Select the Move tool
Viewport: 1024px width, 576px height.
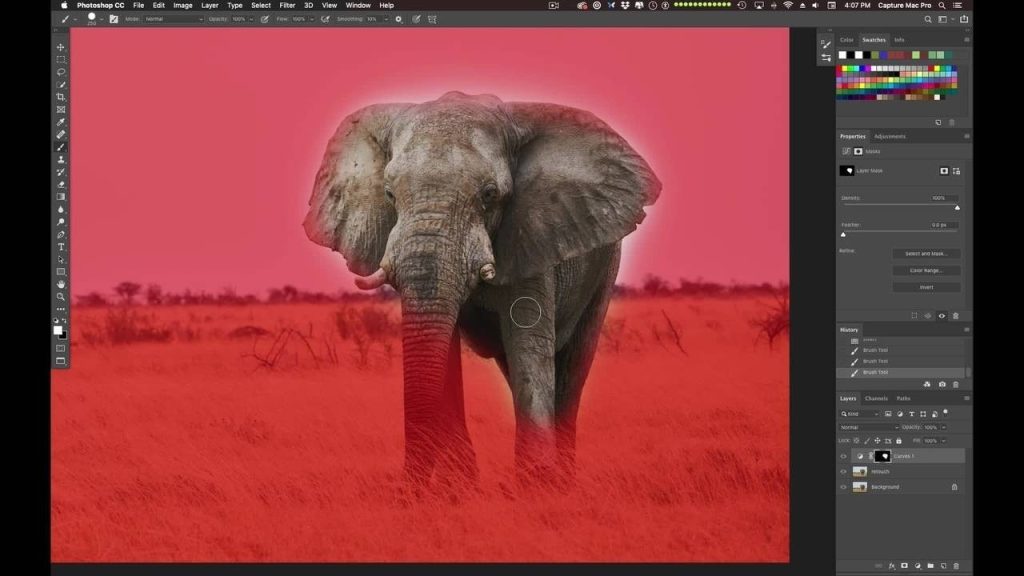[x=61, y=47]
